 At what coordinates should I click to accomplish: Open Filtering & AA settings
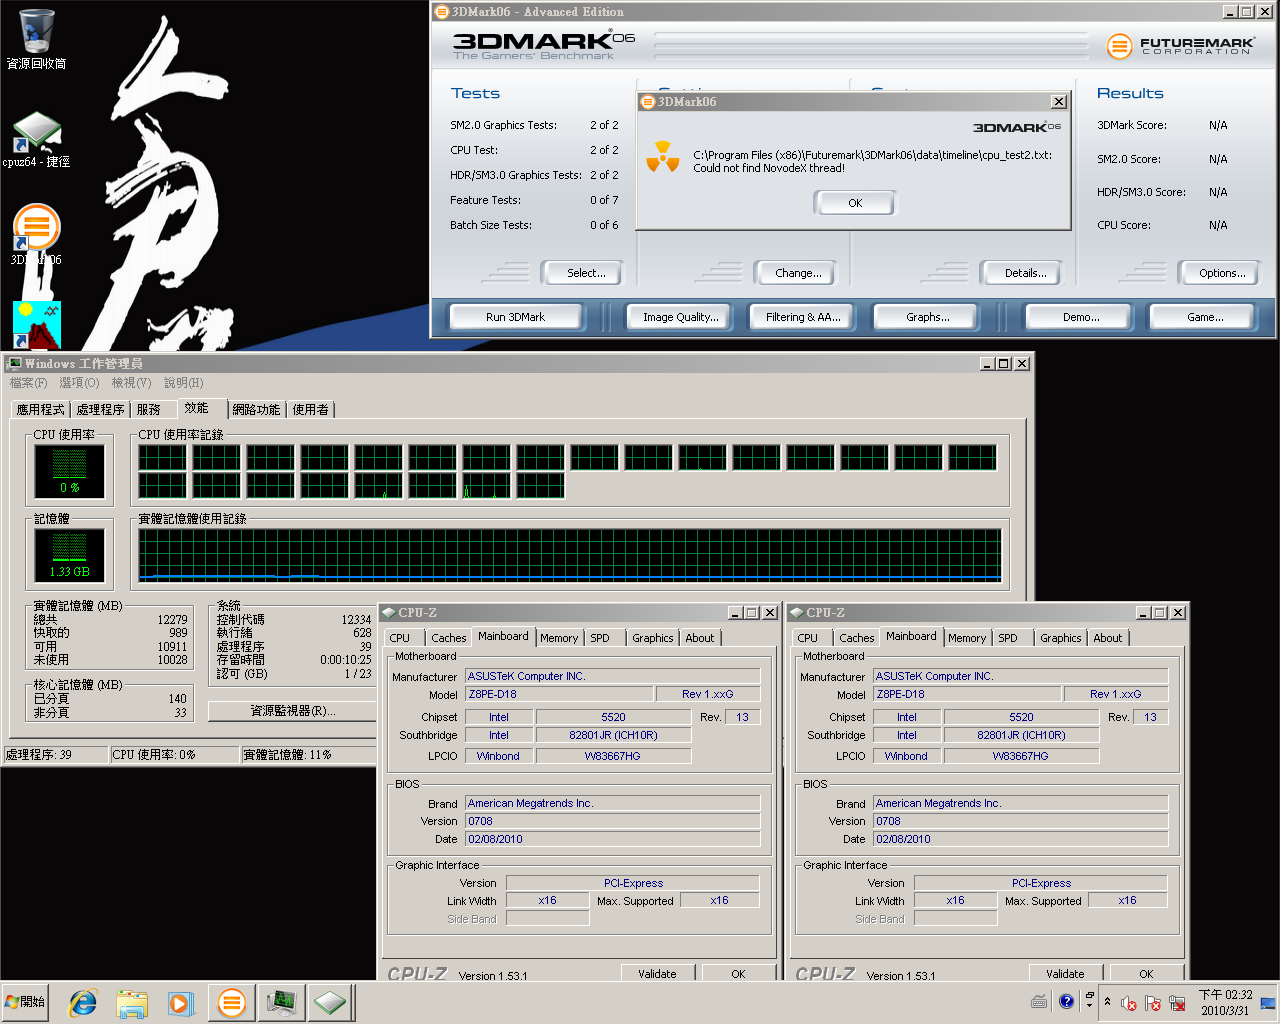click(x=803, y=317)
